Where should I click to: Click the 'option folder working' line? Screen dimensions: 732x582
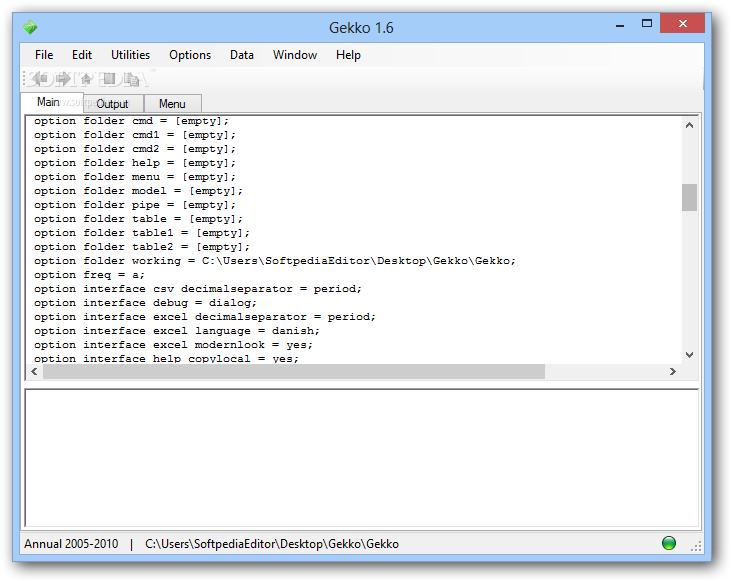coord(274,261)
